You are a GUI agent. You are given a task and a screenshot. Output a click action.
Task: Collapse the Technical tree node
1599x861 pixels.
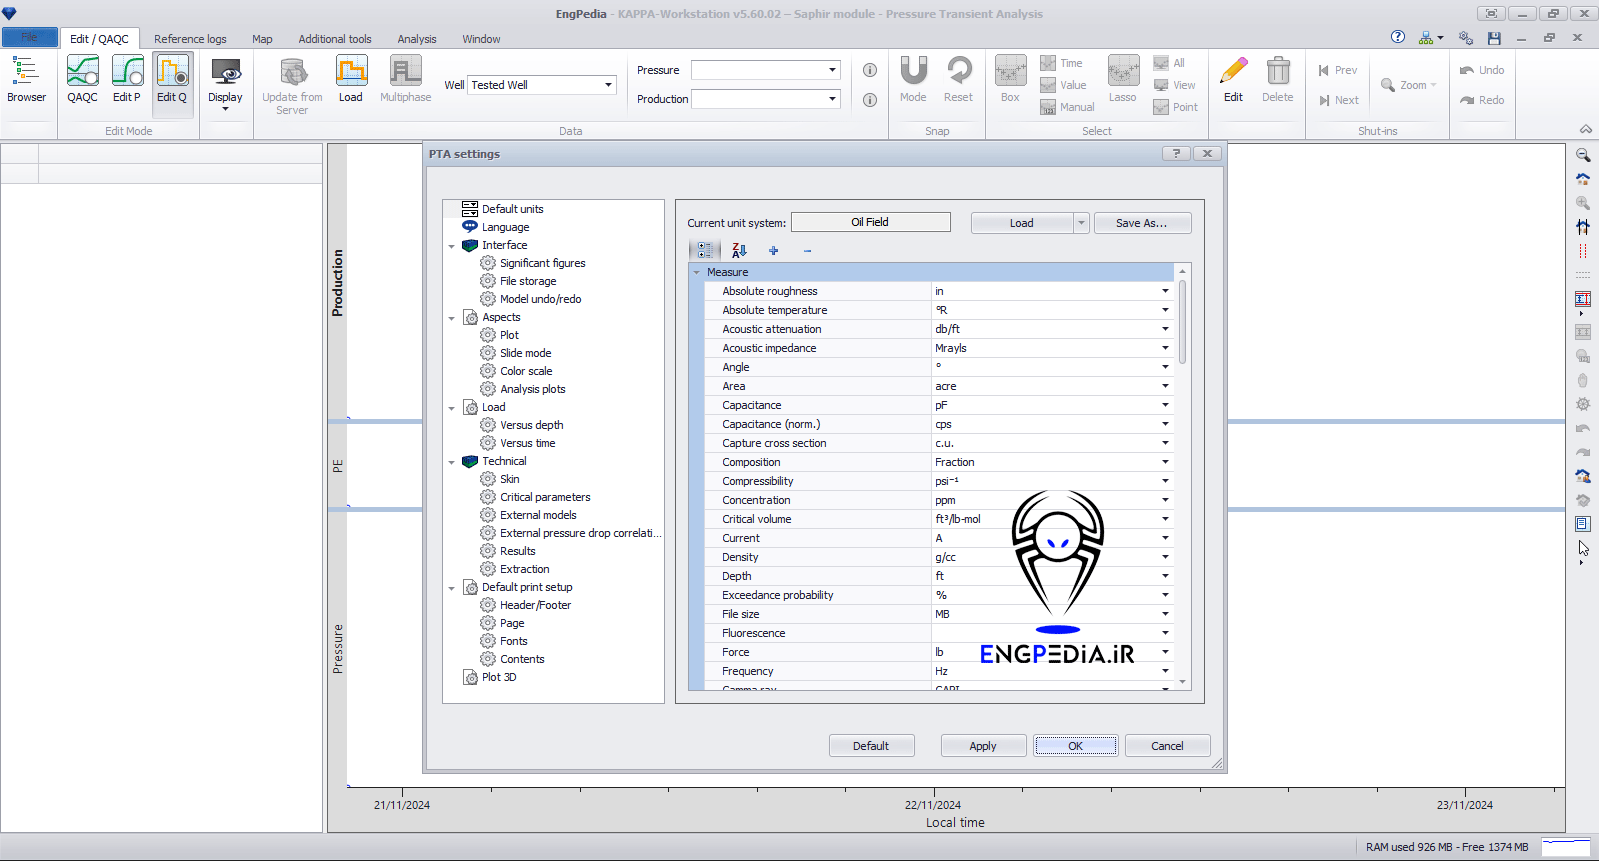[x=452, y=462]
